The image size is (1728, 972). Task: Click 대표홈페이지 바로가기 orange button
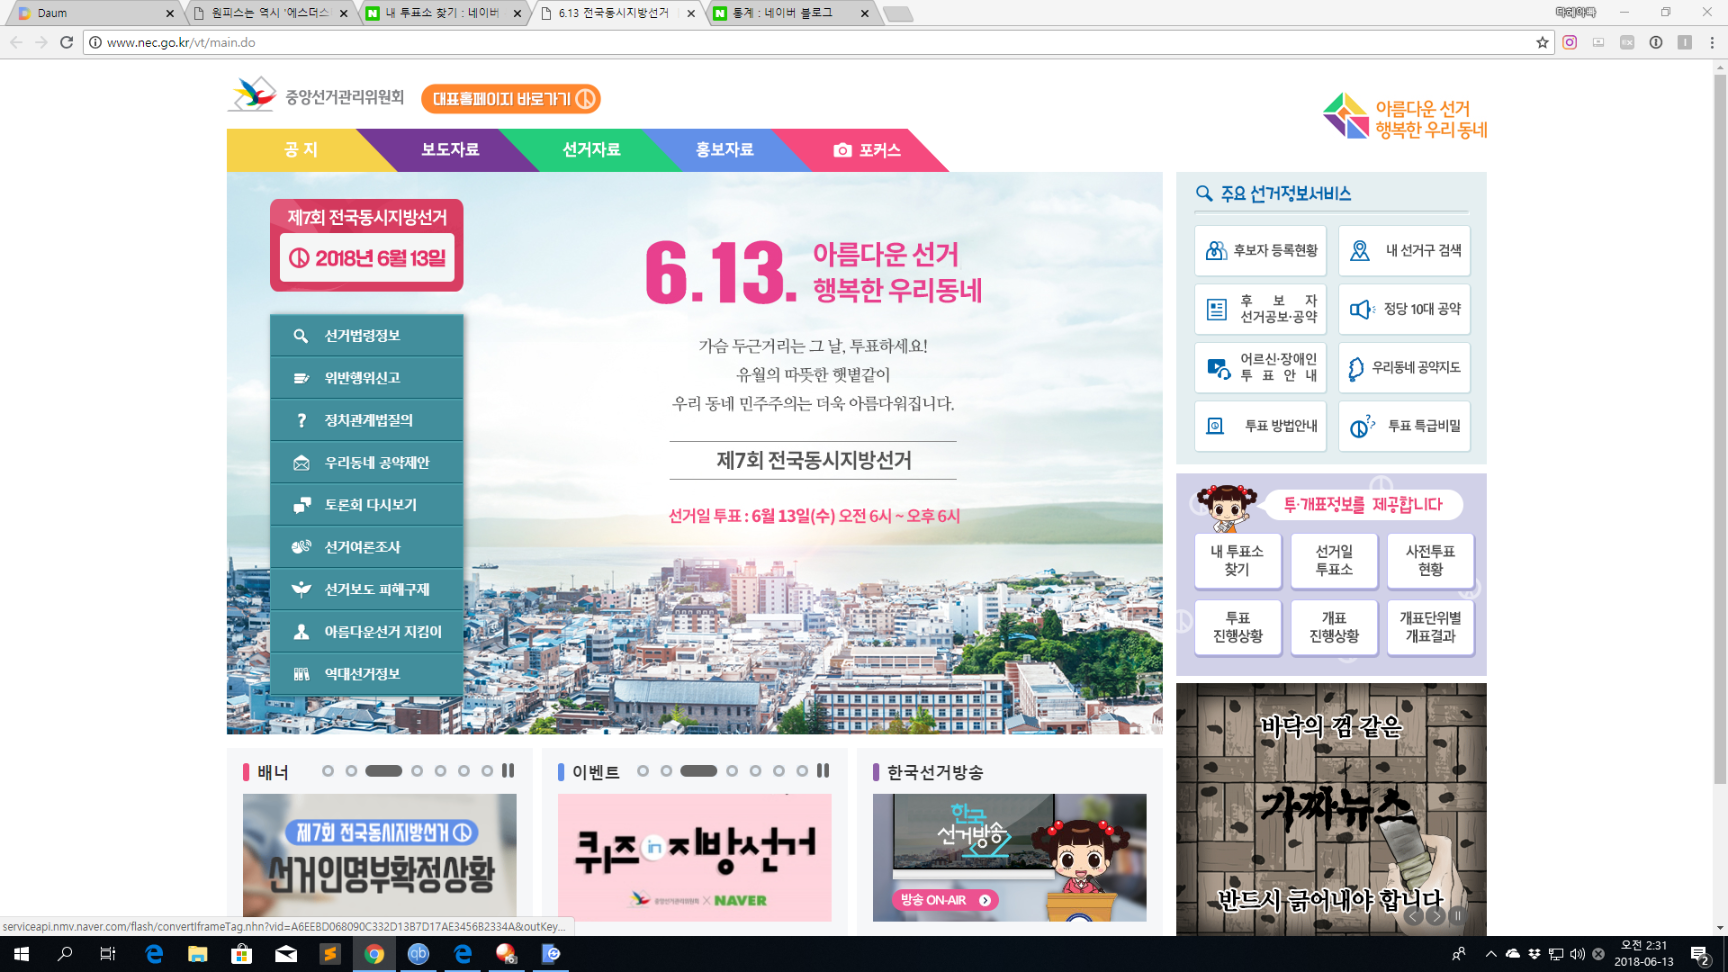pos(511,99)
